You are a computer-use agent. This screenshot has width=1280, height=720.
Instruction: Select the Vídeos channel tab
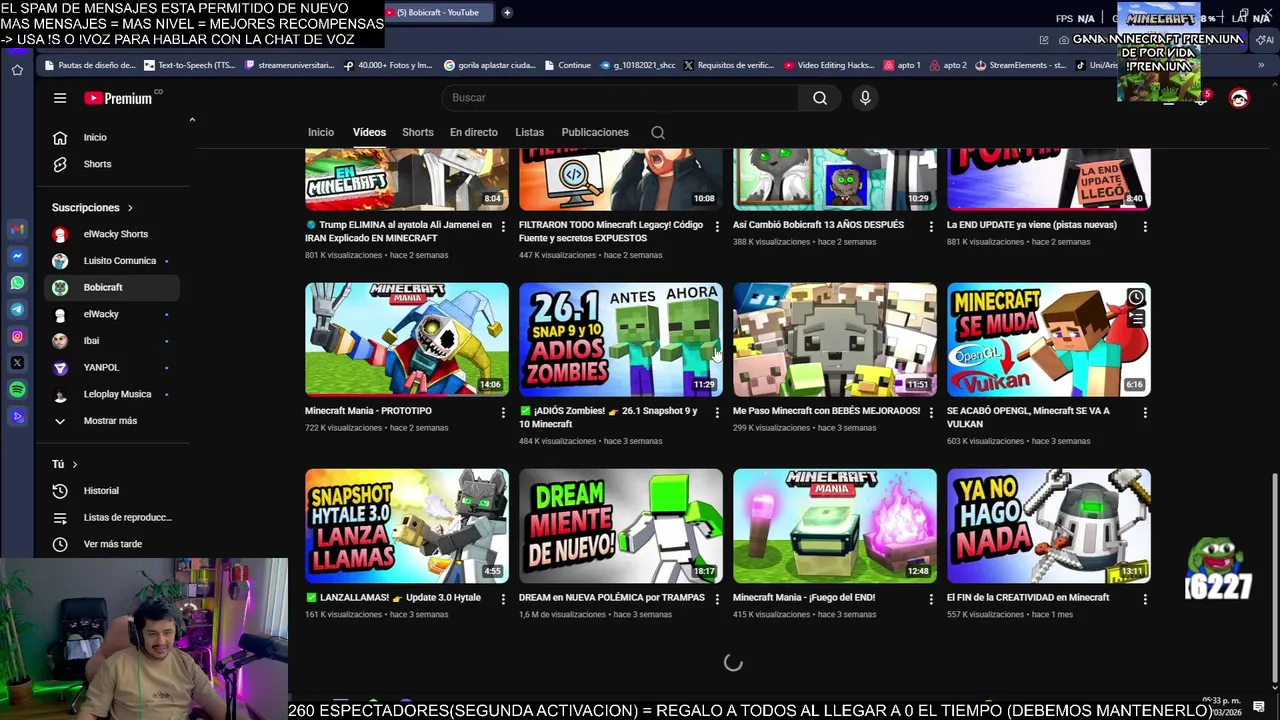(369, 132)
